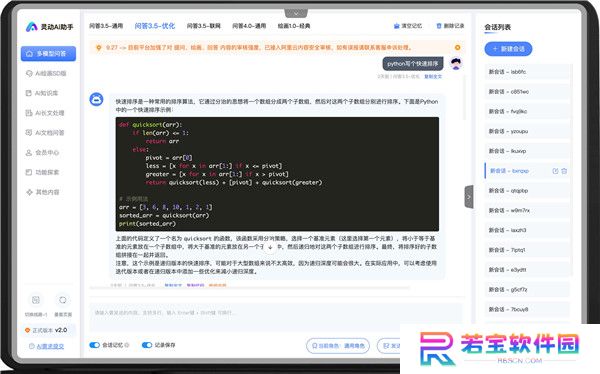Screen dimensions: 600x374
Task: Open session 新会话 - c851wo
Action: [x=527, y=92]
